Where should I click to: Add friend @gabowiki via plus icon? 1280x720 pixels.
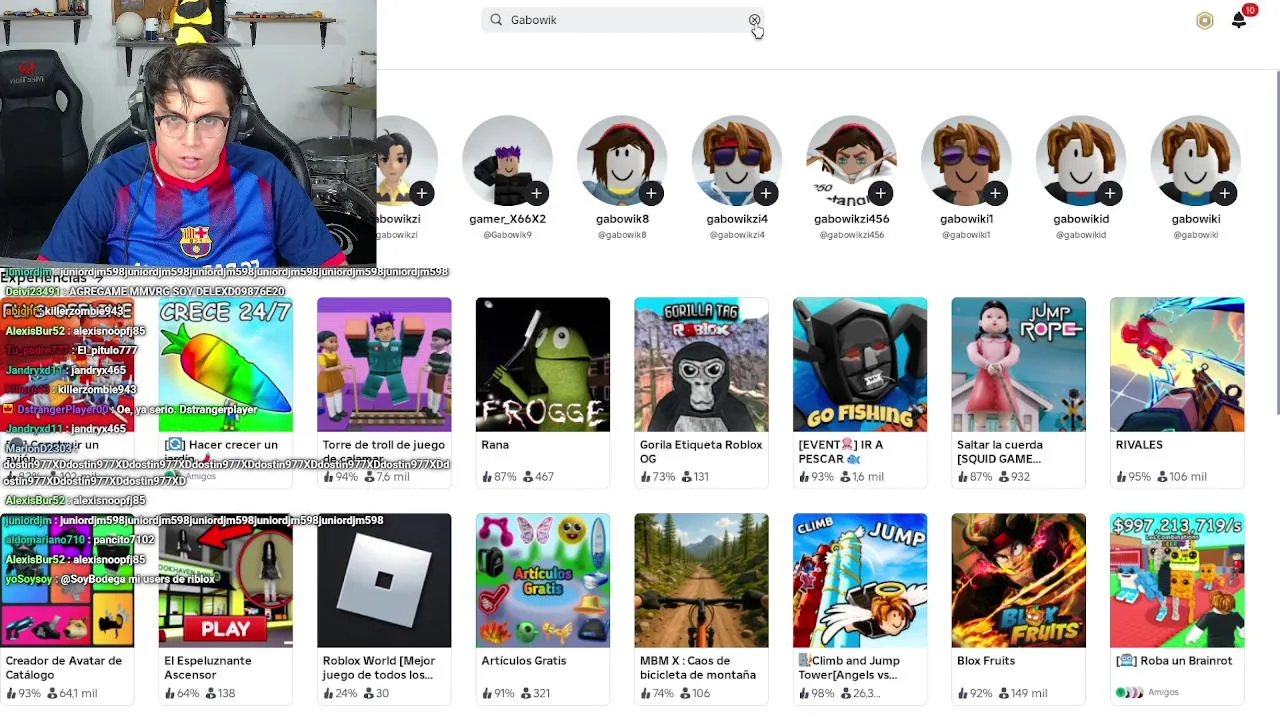pos(1224,193)
